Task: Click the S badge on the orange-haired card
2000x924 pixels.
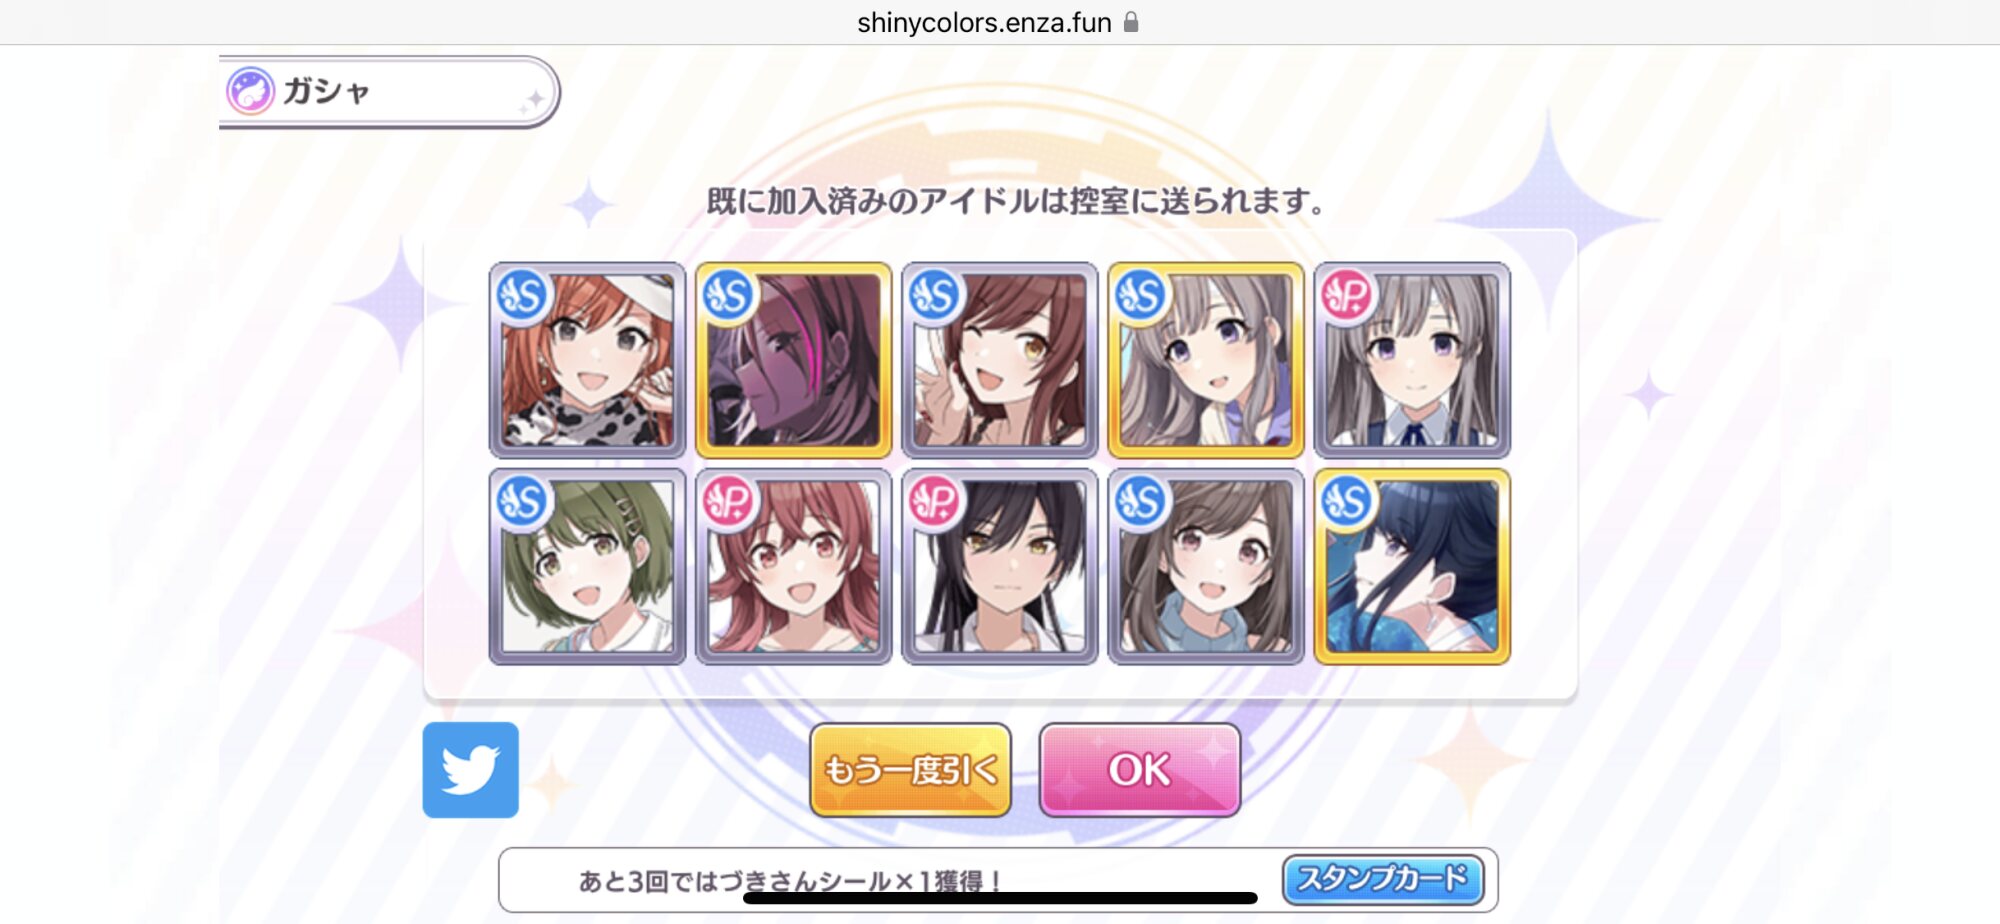Action: click(x=522, y=296)
